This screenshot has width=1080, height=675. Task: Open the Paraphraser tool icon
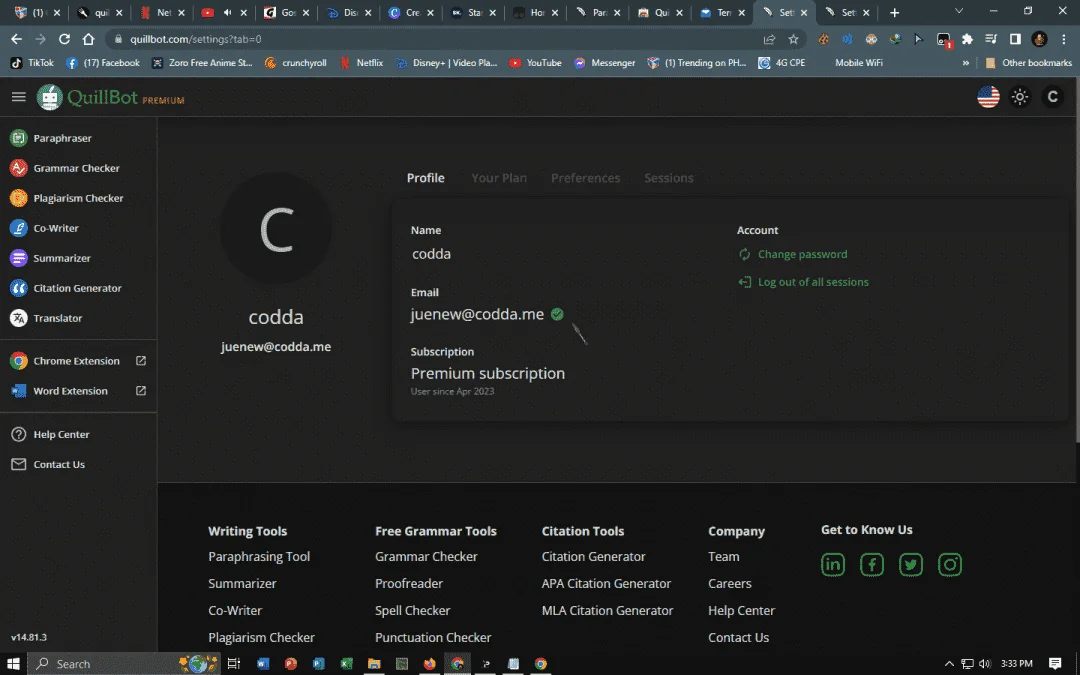19,138
